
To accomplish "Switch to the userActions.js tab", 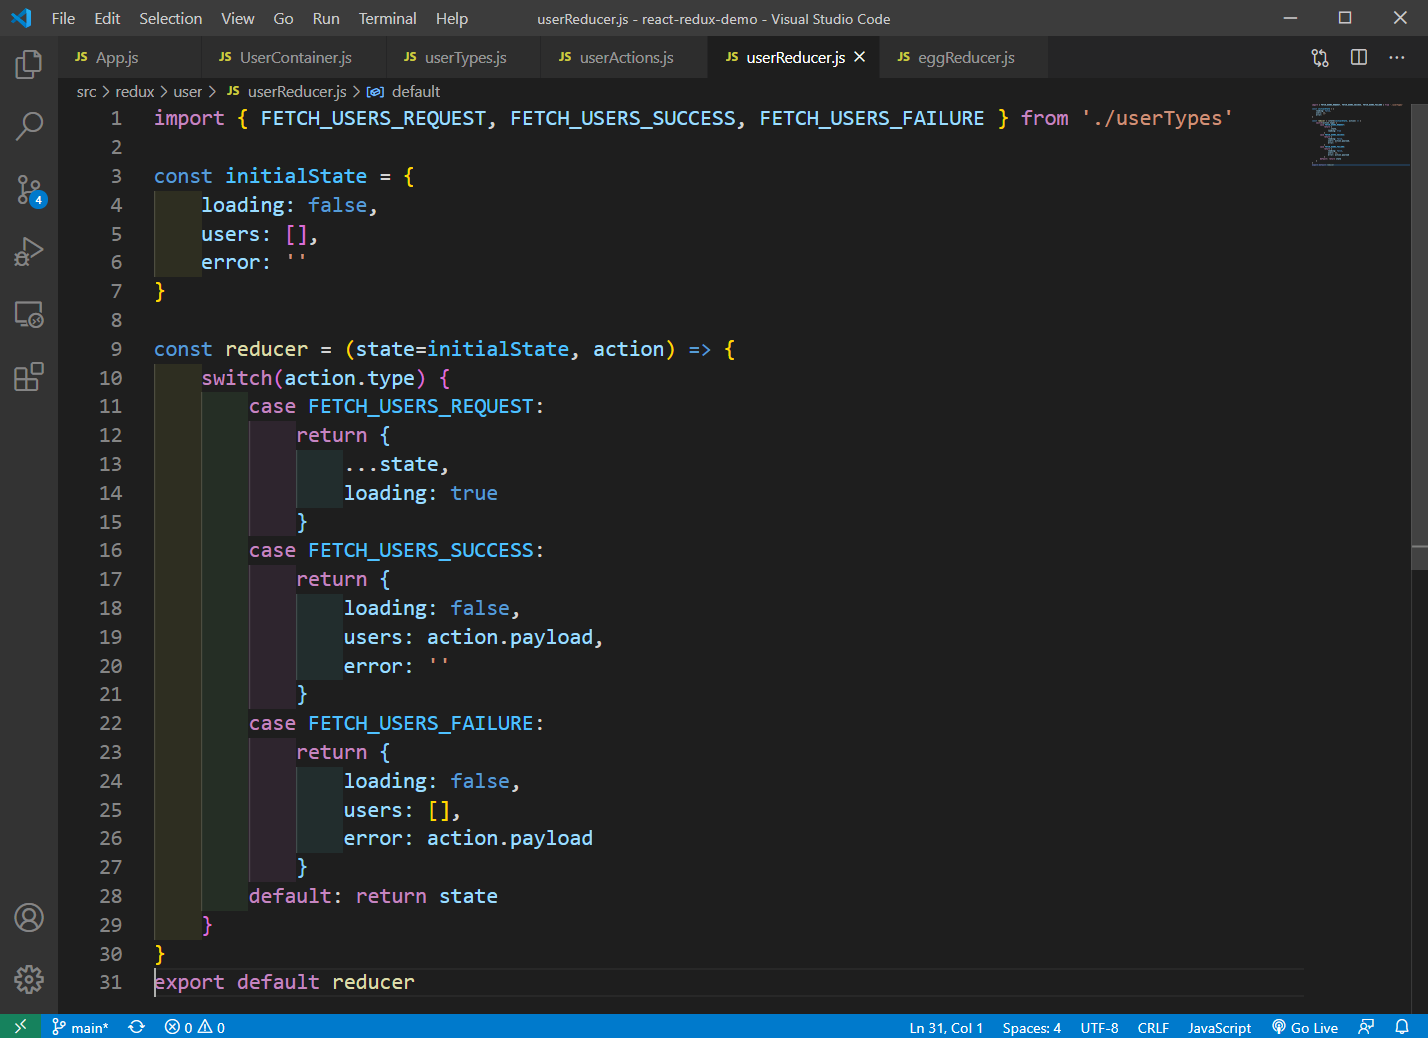I will (625, 58).
